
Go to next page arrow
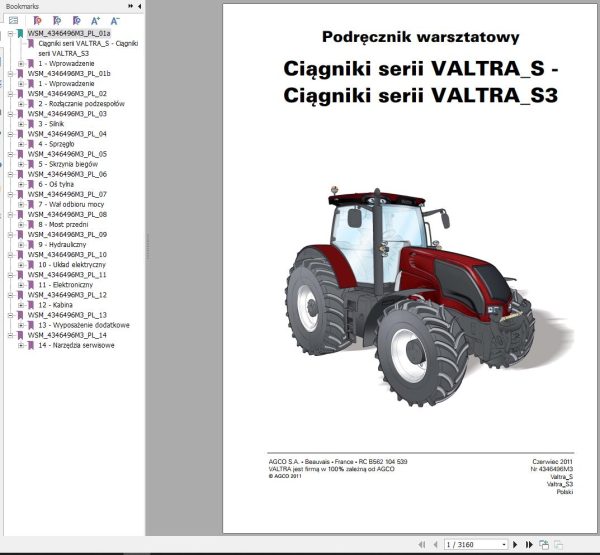click(515, 544)
